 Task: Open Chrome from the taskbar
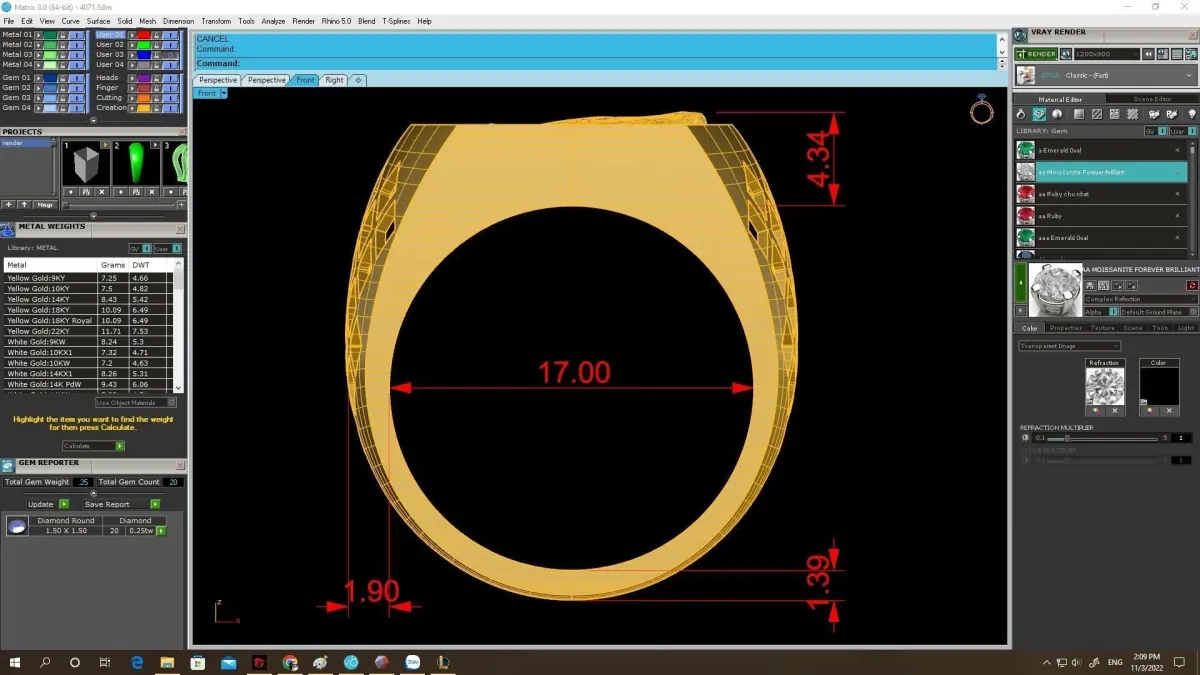pos(290,662)
